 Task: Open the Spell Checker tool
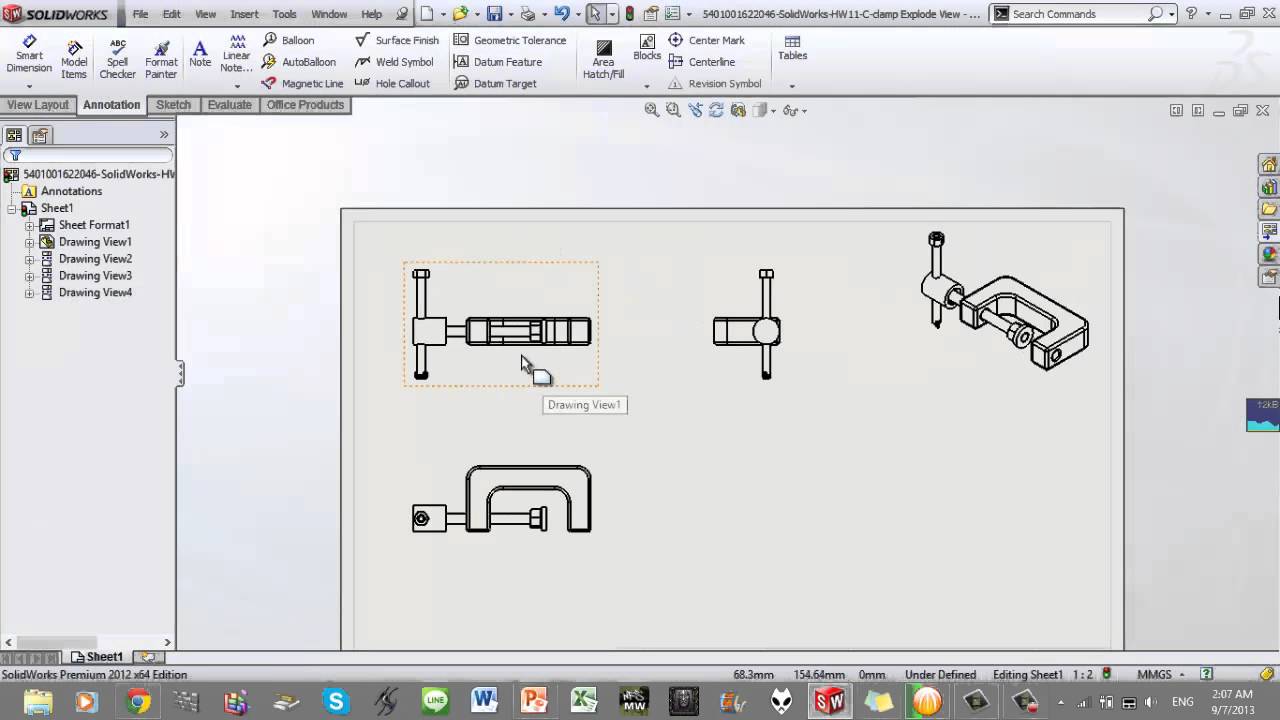(x=117, y=59)
